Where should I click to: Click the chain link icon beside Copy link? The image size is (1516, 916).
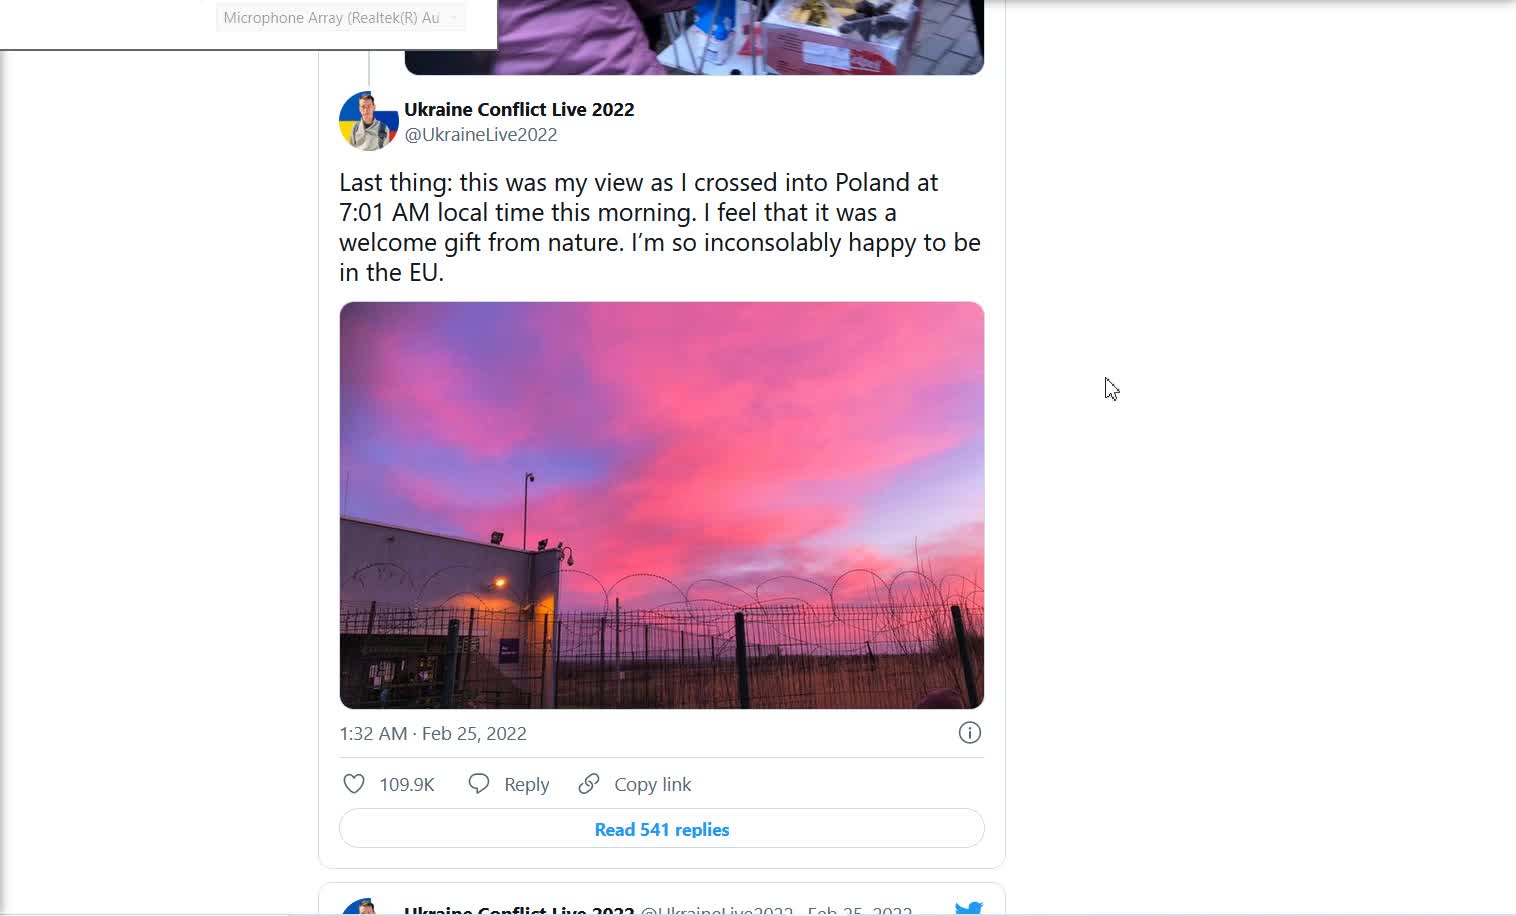click(589, 784)
